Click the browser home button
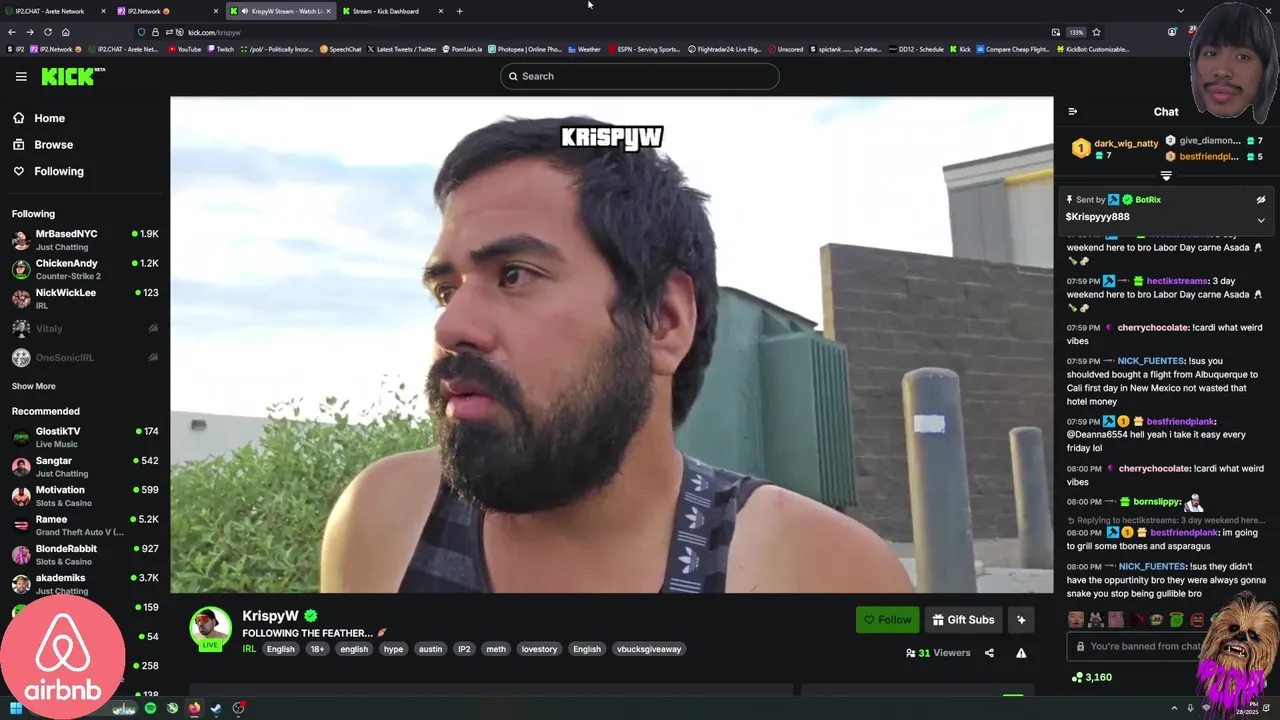1280x720 pixels. [65, 32]
